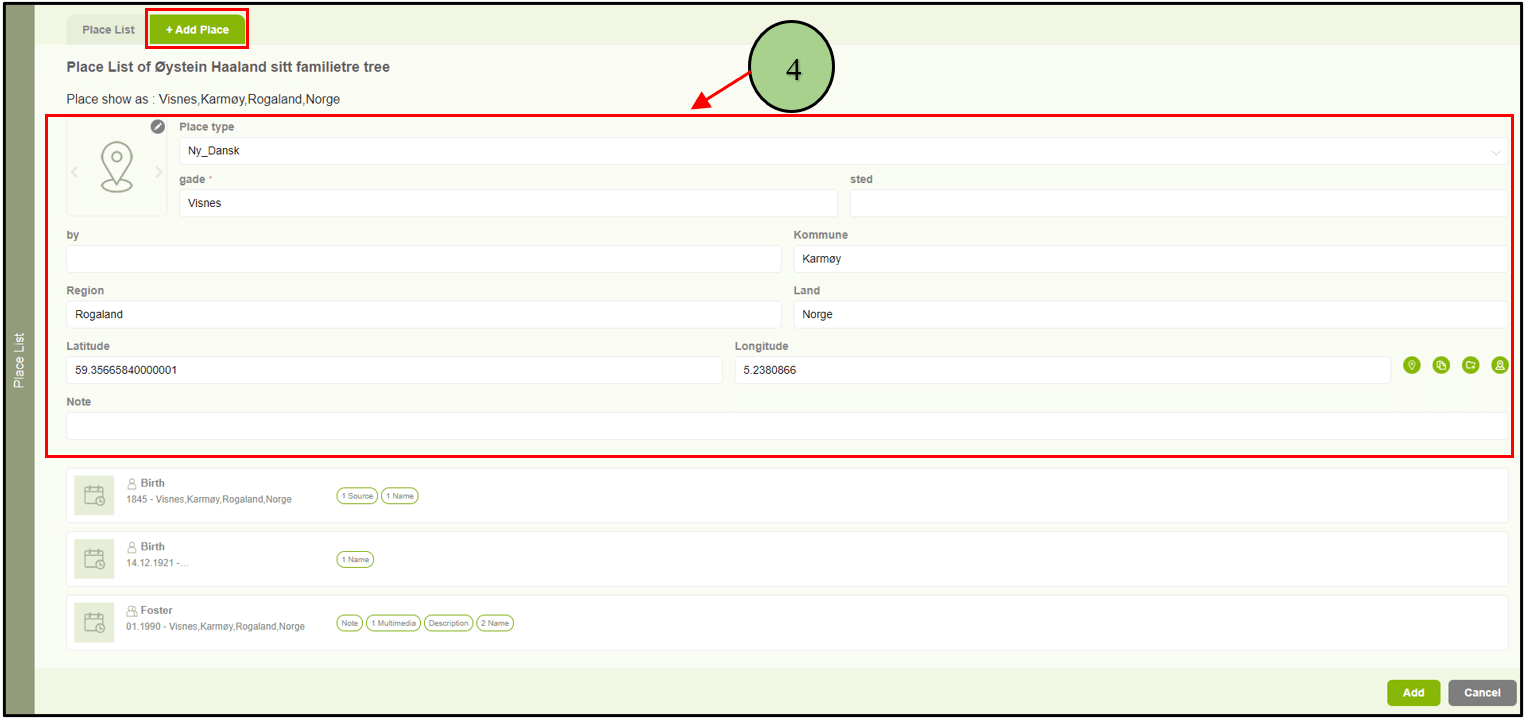1528x721 pixels.
Task: Click the Latitude input field
Action: tap(394, 370)
